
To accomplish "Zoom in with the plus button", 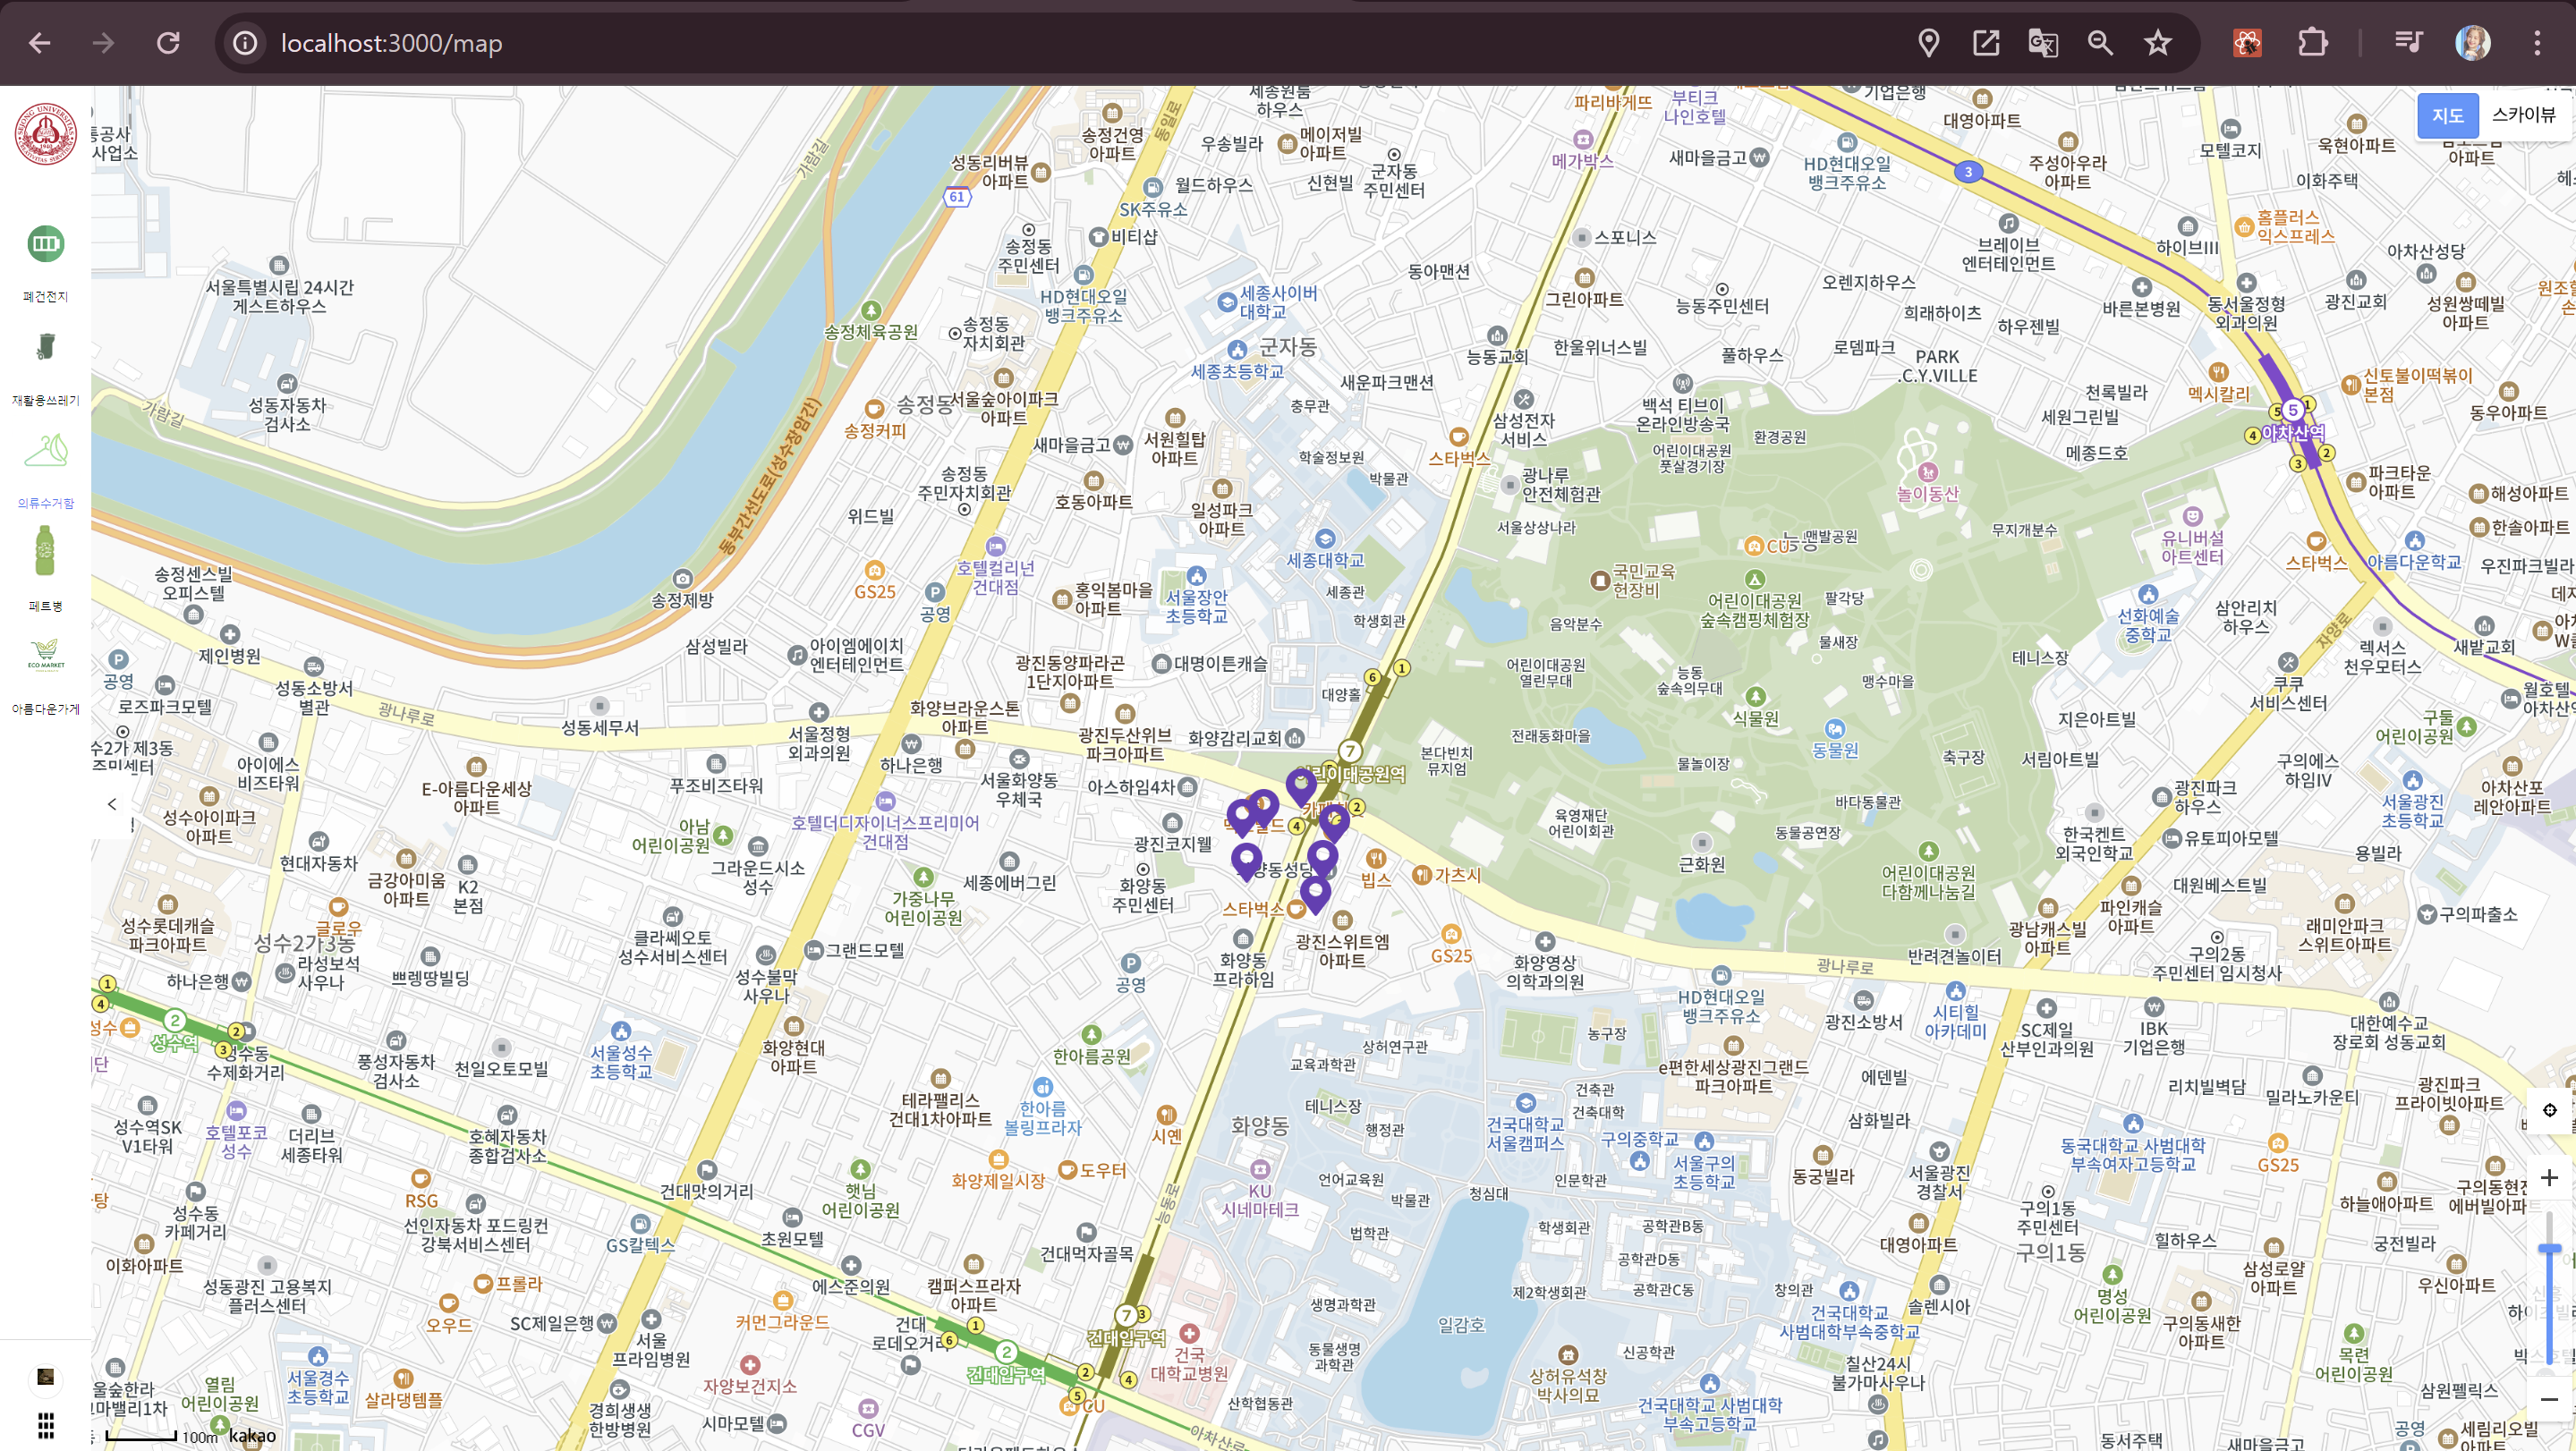I will coord(2549,1177).
